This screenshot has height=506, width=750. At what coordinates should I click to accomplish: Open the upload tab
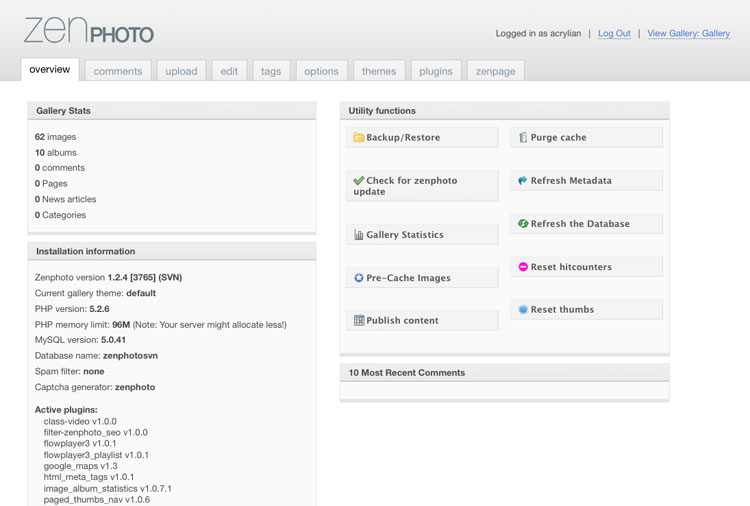181,71
